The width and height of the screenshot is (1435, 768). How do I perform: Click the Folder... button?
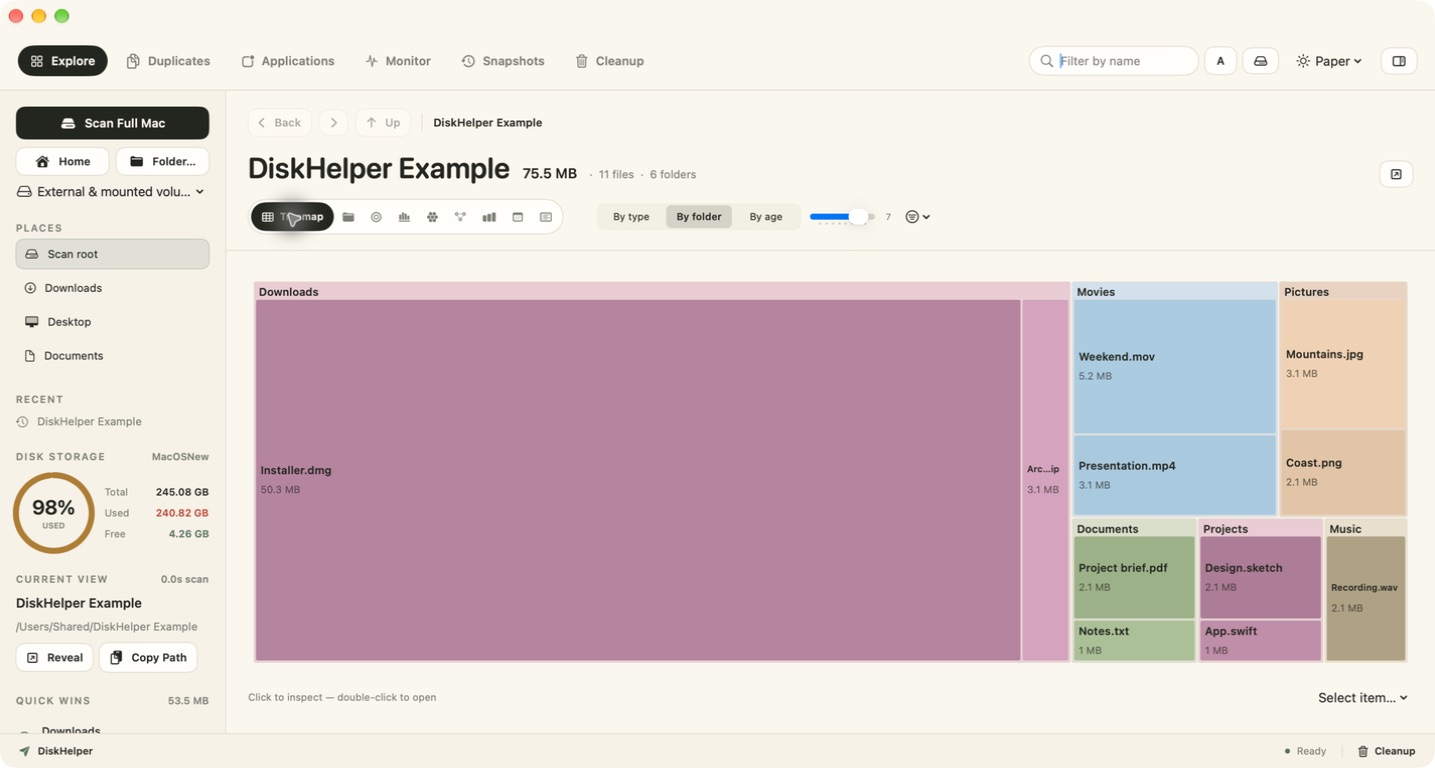pyautogui.click(x=163, y=161)
